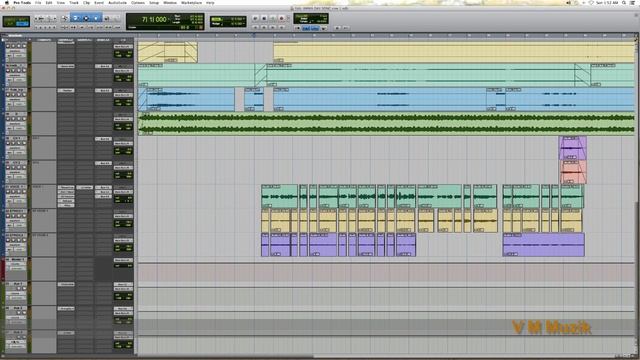This screenshot has width=640, height=360.
Task: Open the Track menu
Action: [x=74, y=2]
